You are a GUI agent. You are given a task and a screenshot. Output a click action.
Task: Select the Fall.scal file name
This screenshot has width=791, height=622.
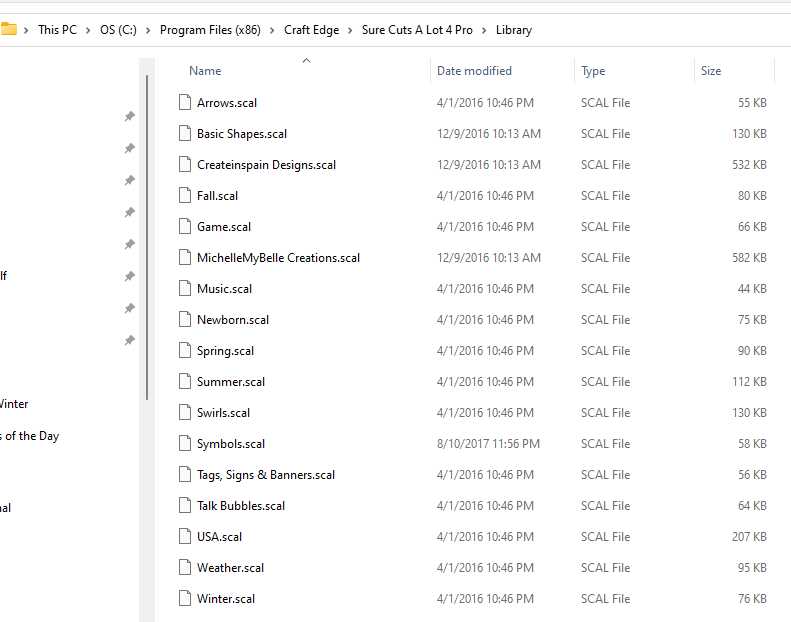[x=217, y=196]
